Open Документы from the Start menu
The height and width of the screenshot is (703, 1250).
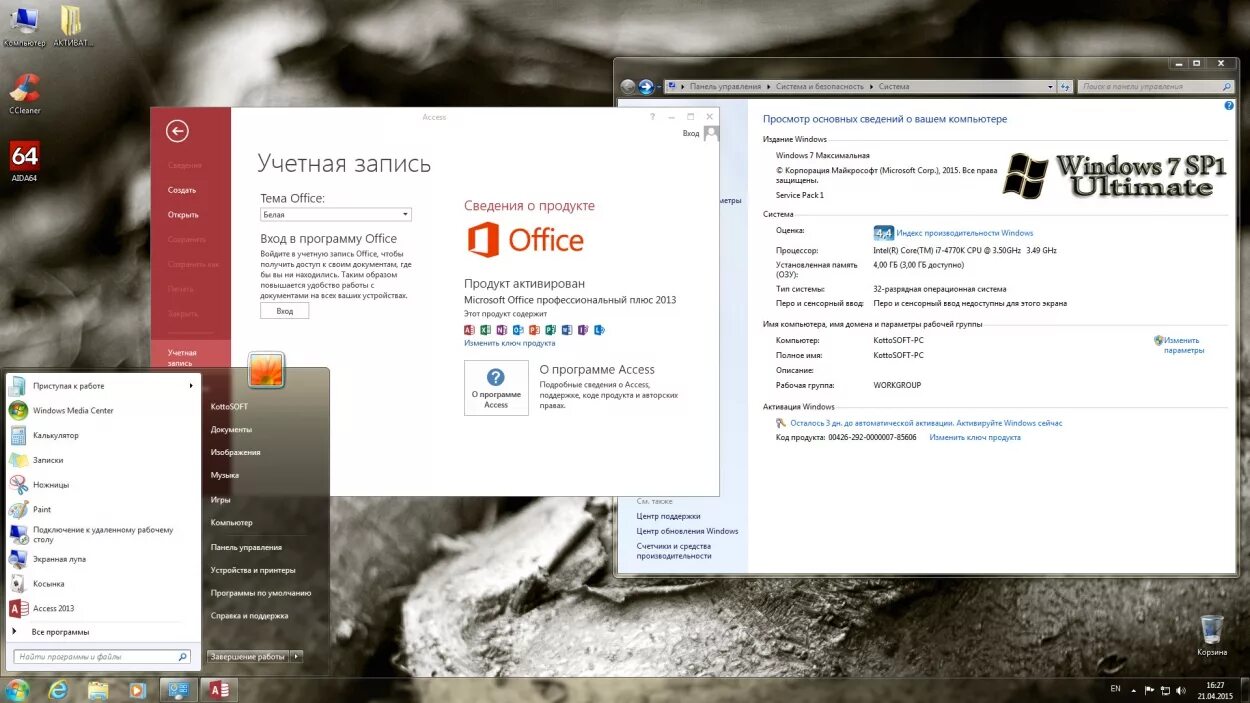coord(231,429)
